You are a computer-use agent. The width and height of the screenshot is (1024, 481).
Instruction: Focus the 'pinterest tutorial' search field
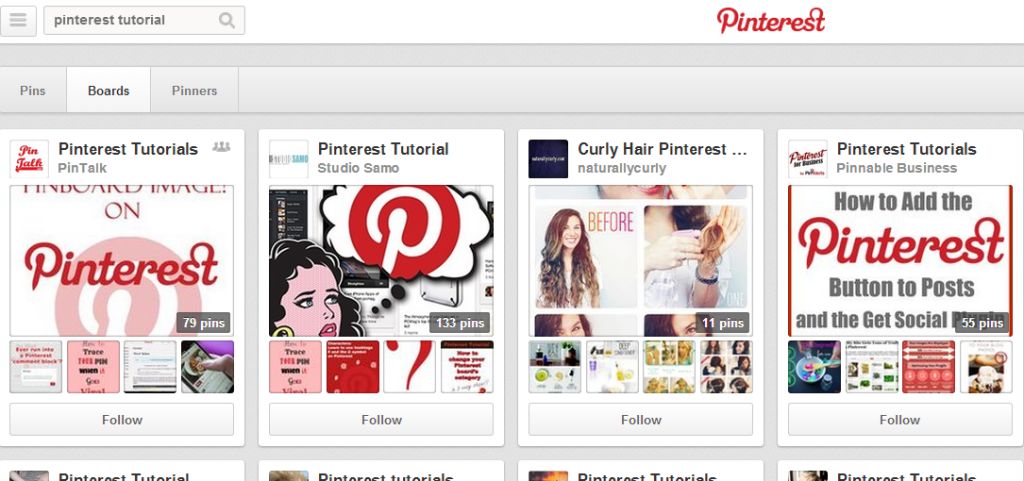(144, 20)
